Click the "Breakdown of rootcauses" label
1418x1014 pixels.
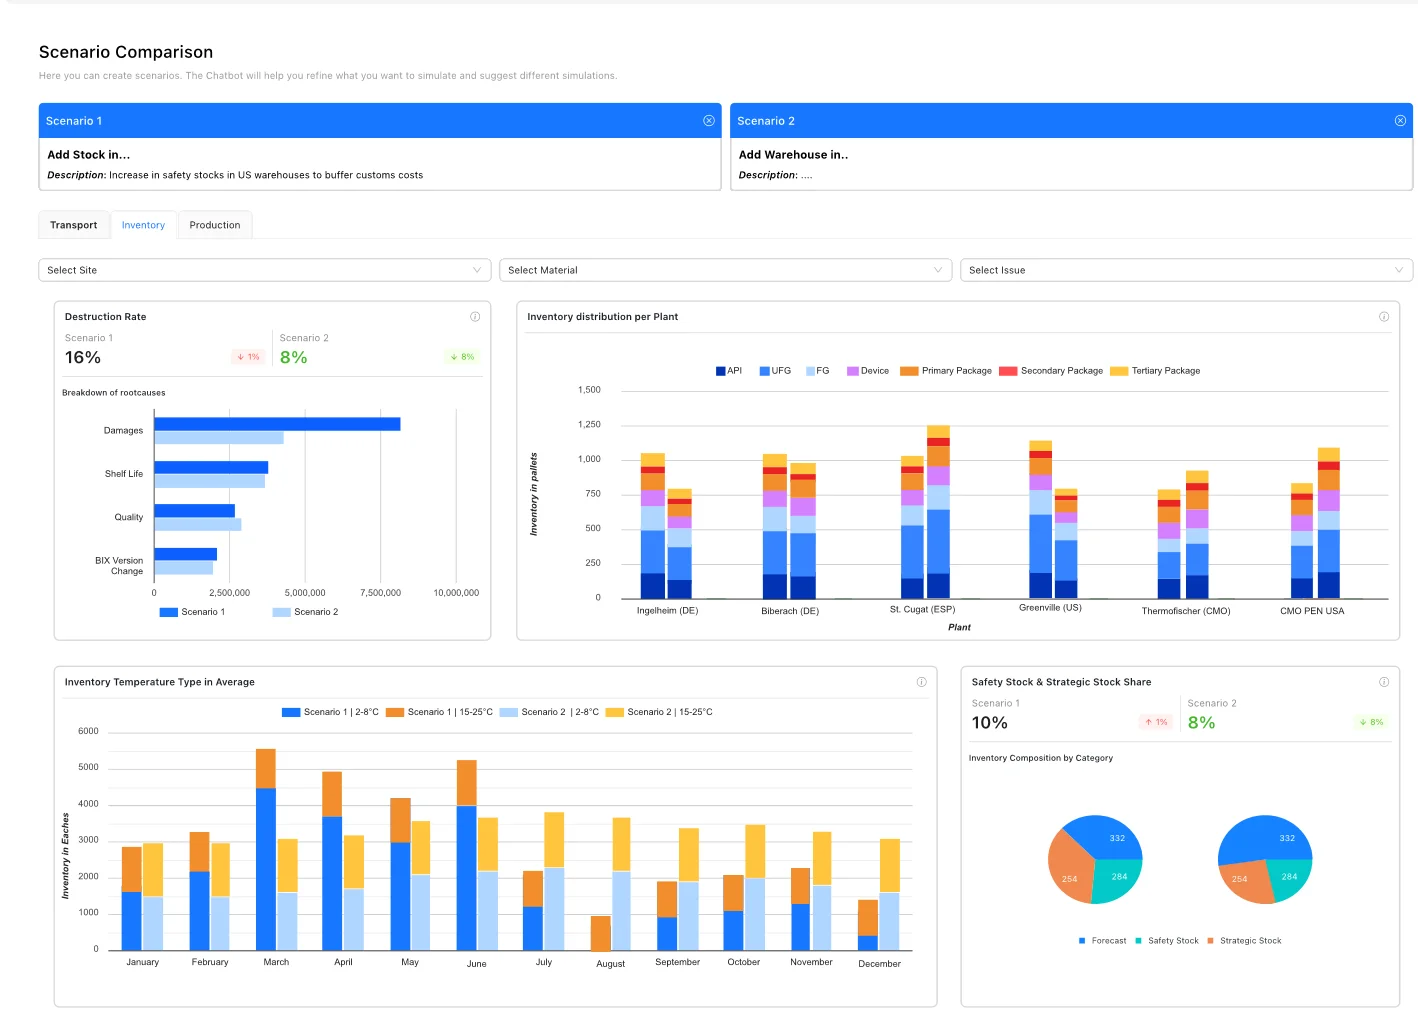tap(114, 393)
